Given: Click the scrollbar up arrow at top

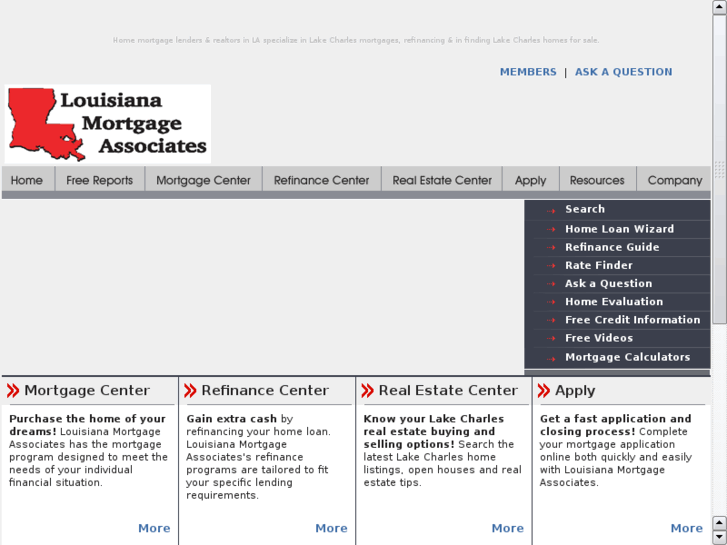Looking at the screenshot, I should click(720, 7).
